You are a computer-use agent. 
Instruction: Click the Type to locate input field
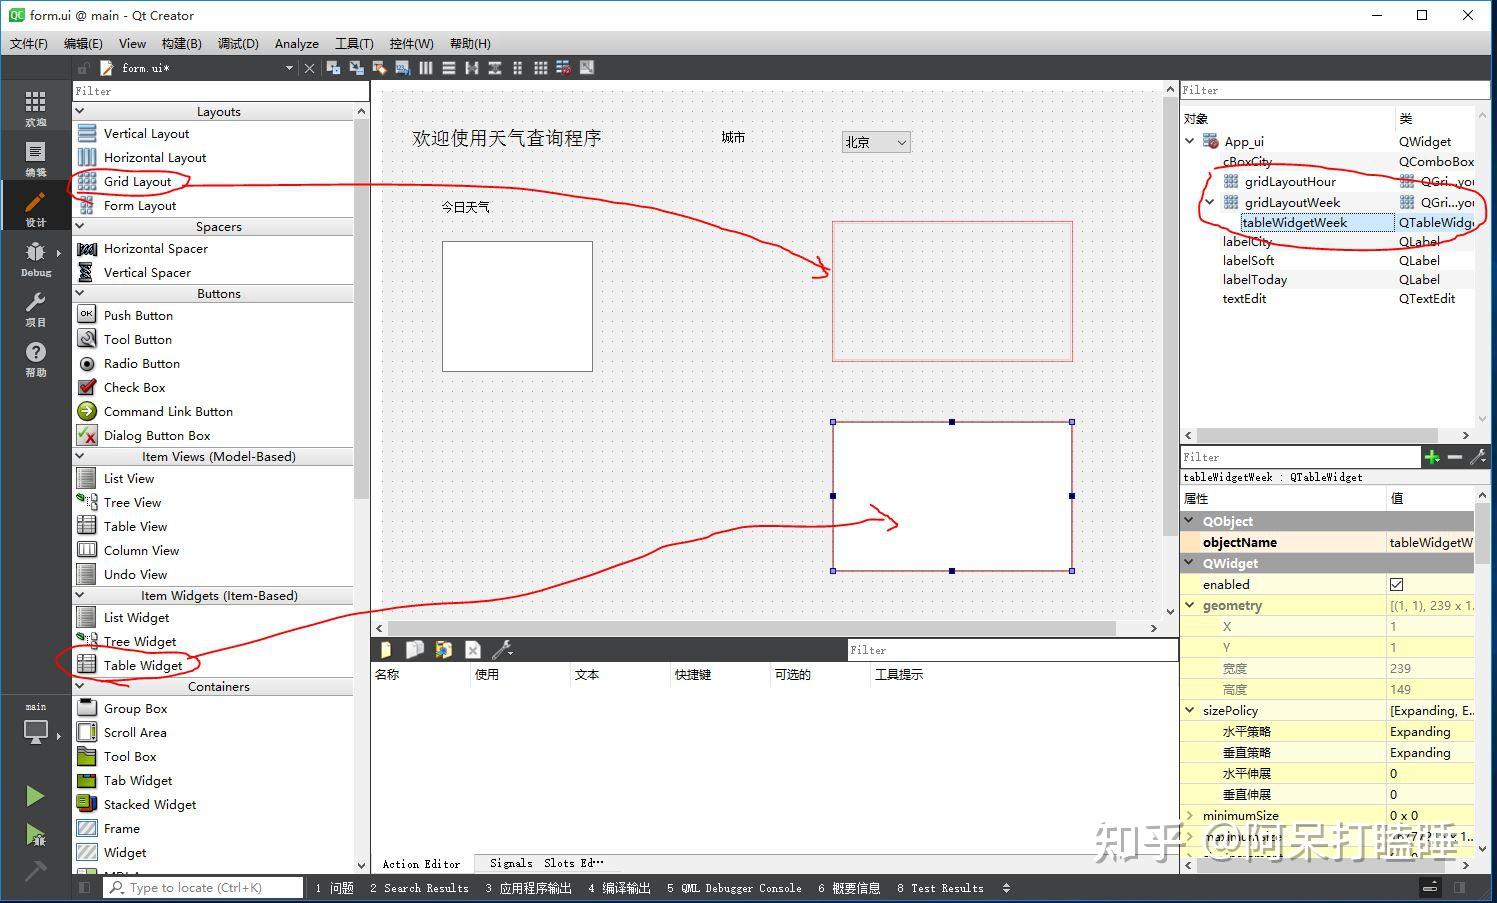200,887
